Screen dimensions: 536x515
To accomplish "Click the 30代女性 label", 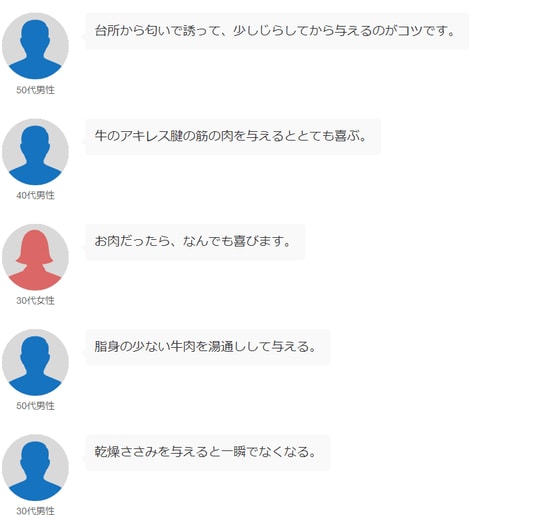I will [36, 300].
